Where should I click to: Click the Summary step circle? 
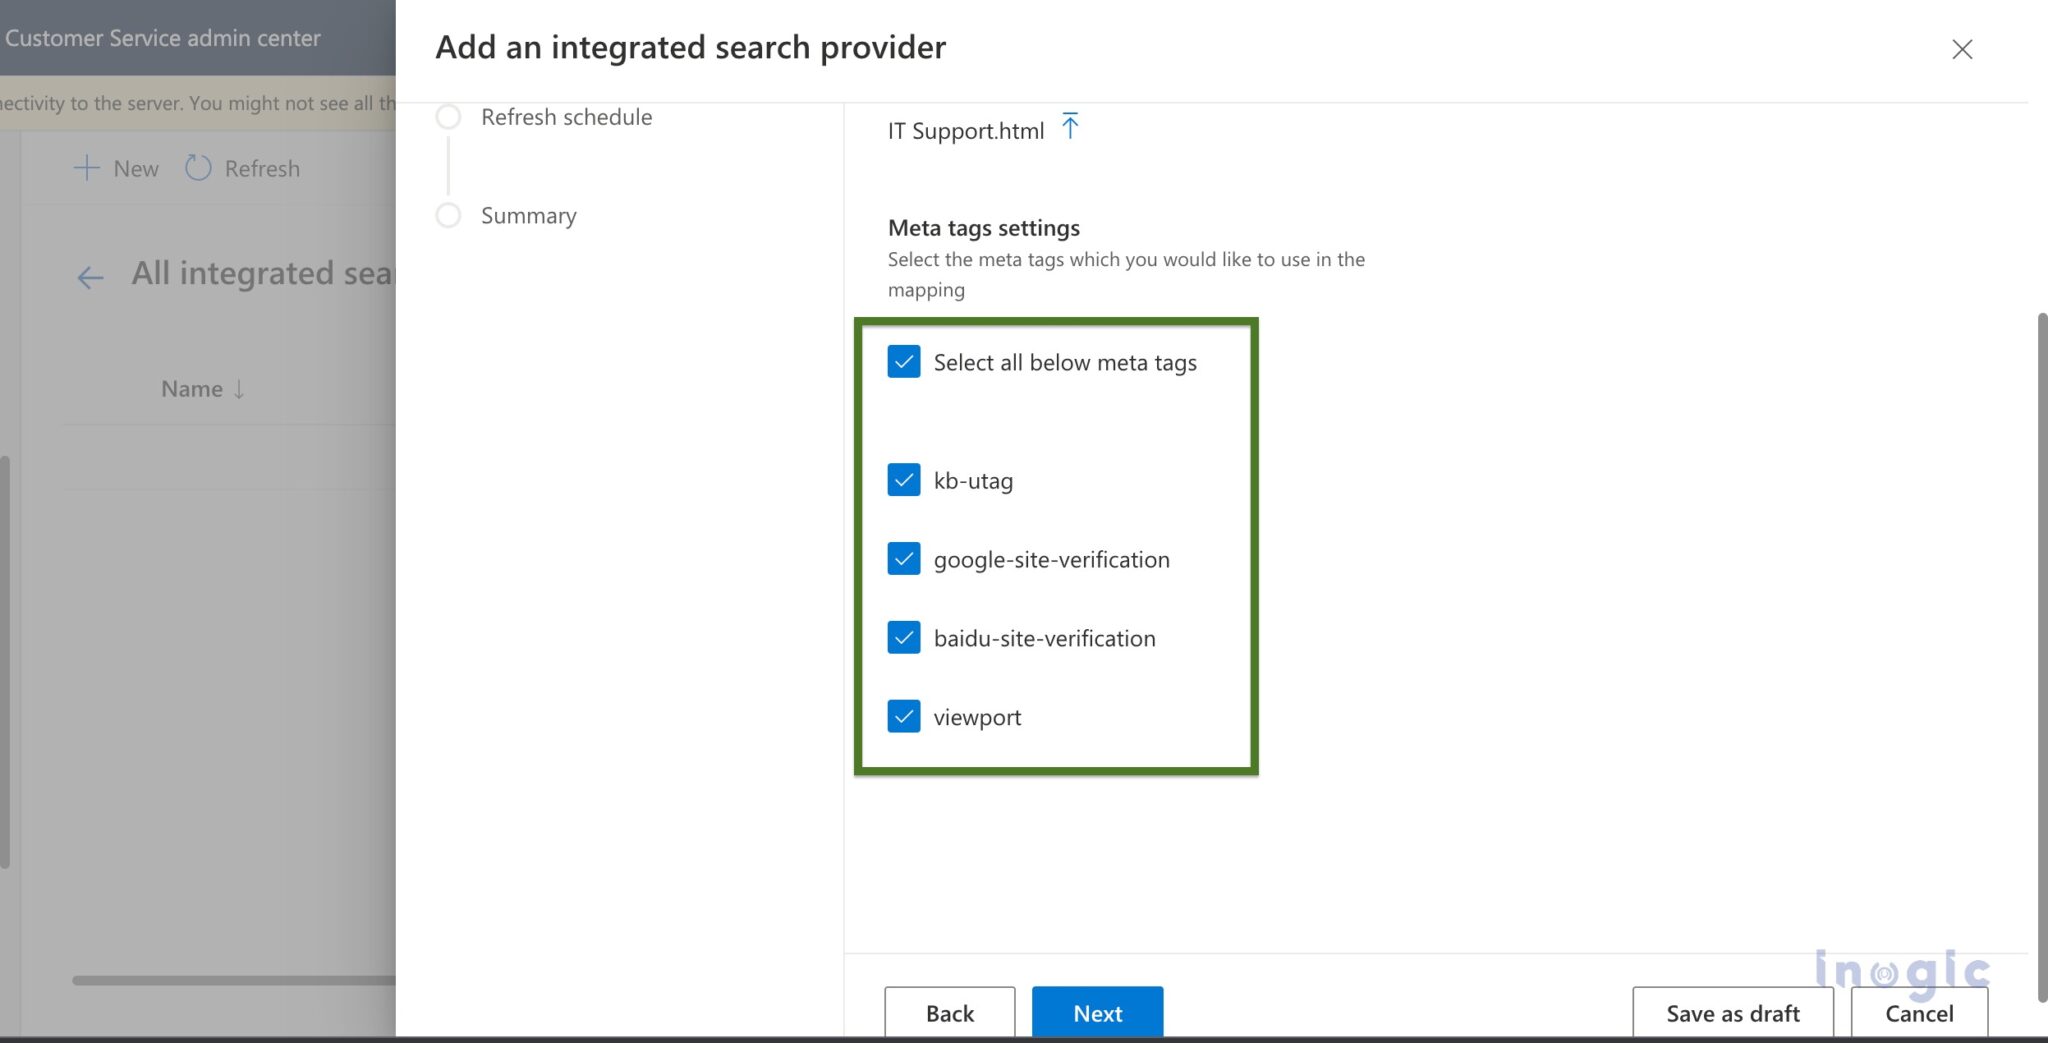click(448, 215)
